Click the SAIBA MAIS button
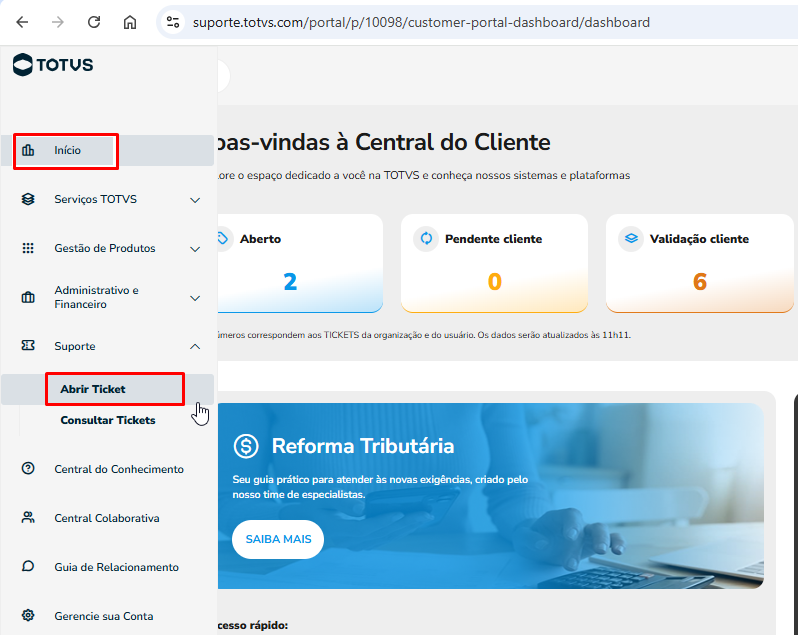This screenshot has height=635, width=798. click(278, 539)
